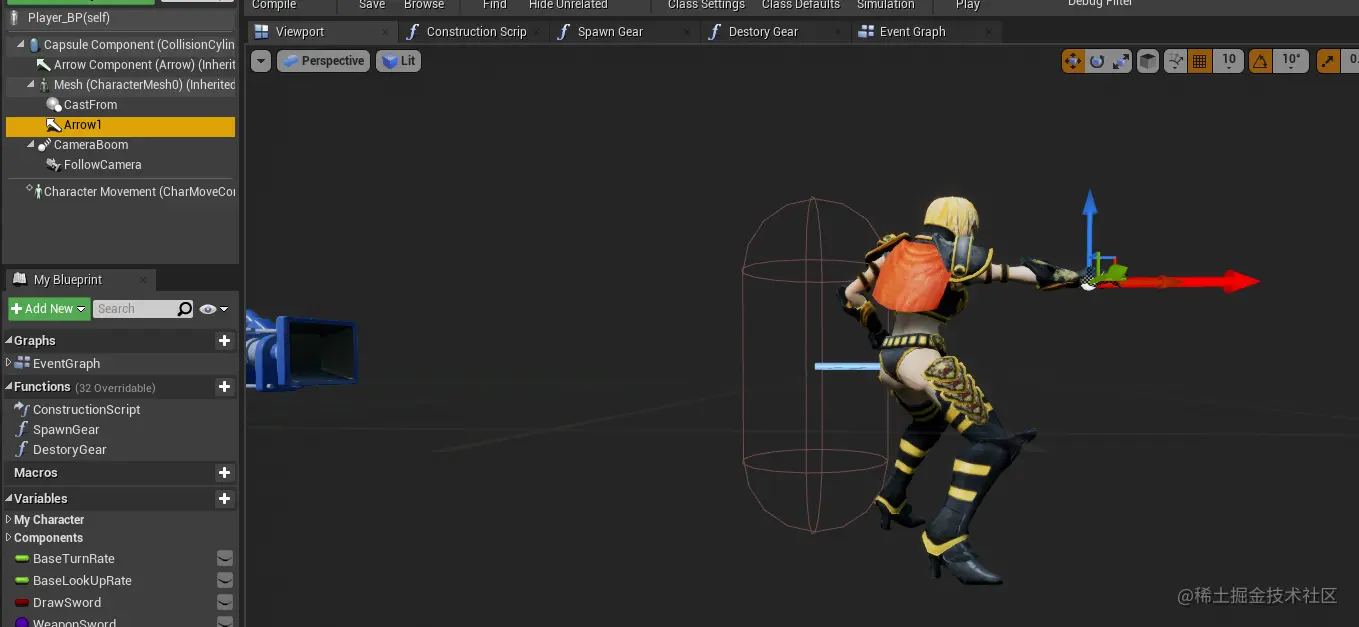The width and height of the screenshot is (1359, 627).
Task: Collapse the Variables section
Action: pyautogui.click(x=9, y=499)
